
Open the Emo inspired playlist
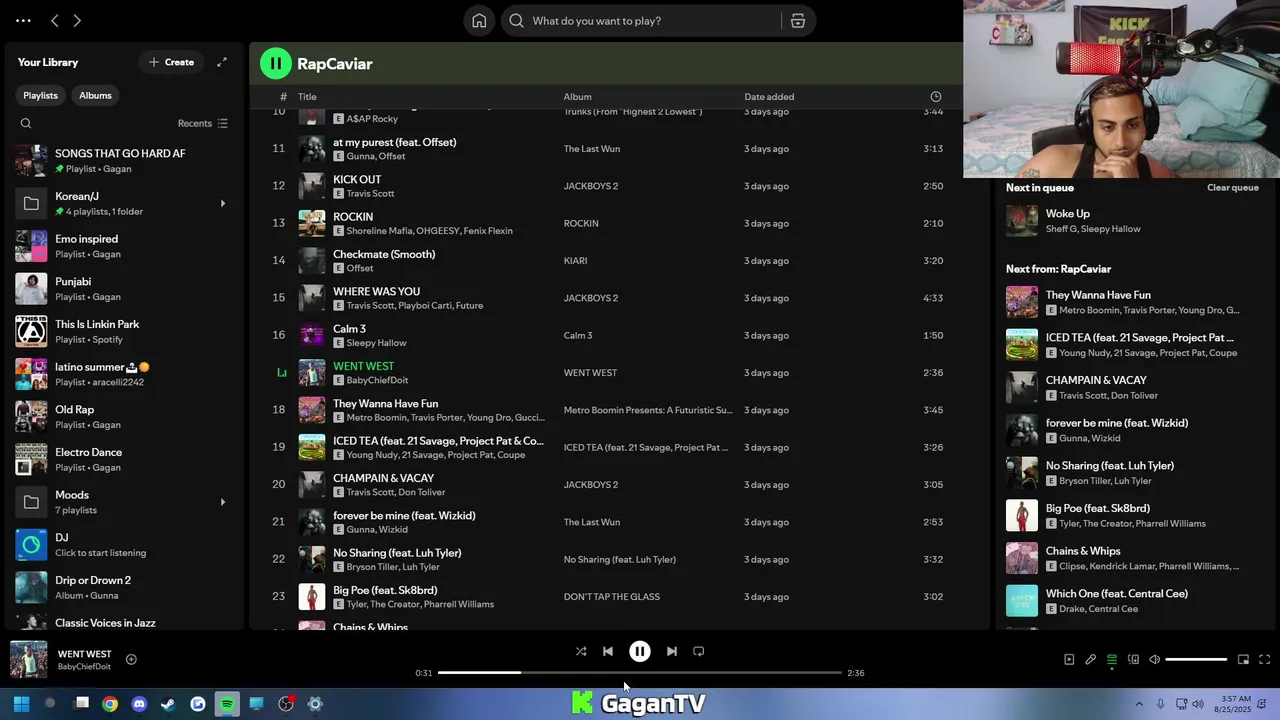tap(124, 246)
